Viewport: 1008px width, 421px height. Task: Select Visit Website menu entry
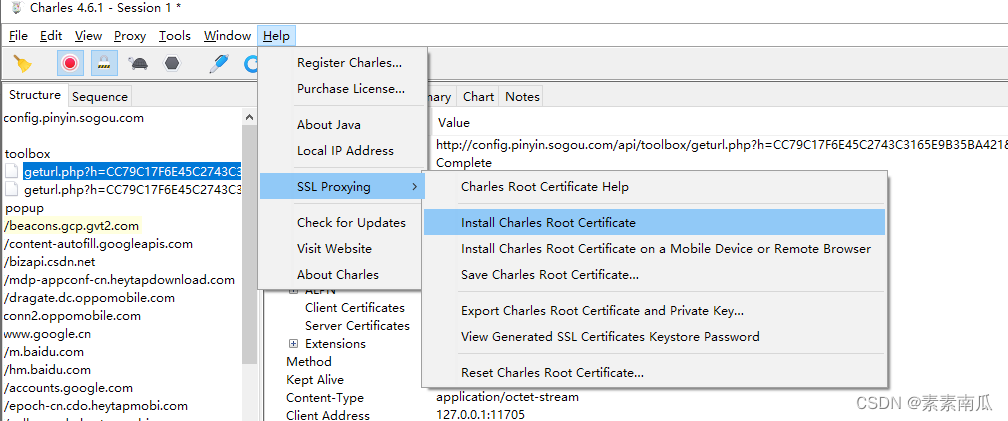334,248
